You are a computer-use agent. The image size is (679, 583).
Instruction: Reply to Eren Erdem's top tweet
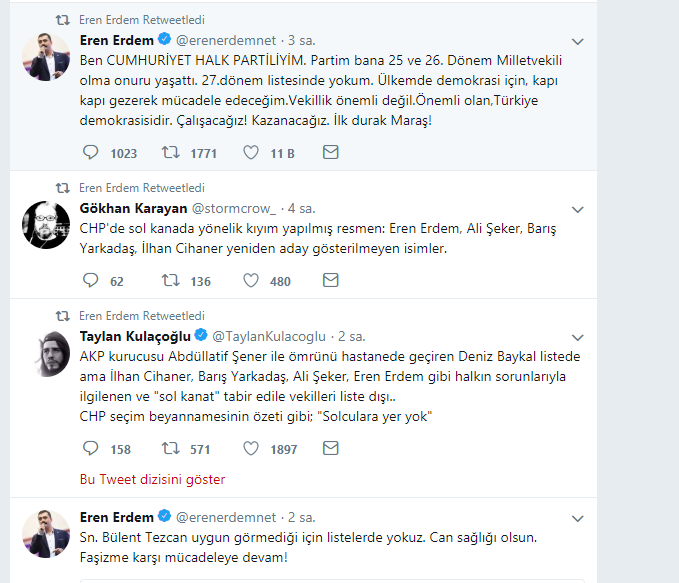tap(90, 153)
